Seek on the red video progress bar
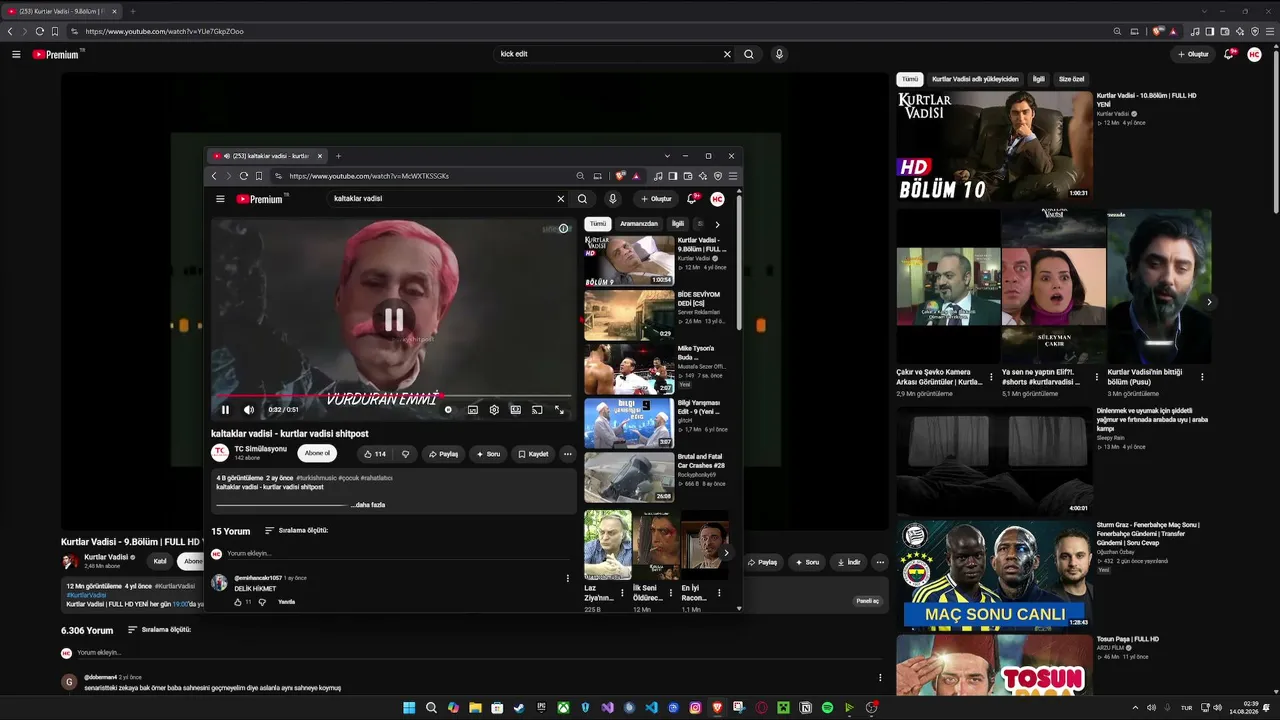The width and height of the screenshot is (1280, 720). point(392,396)
